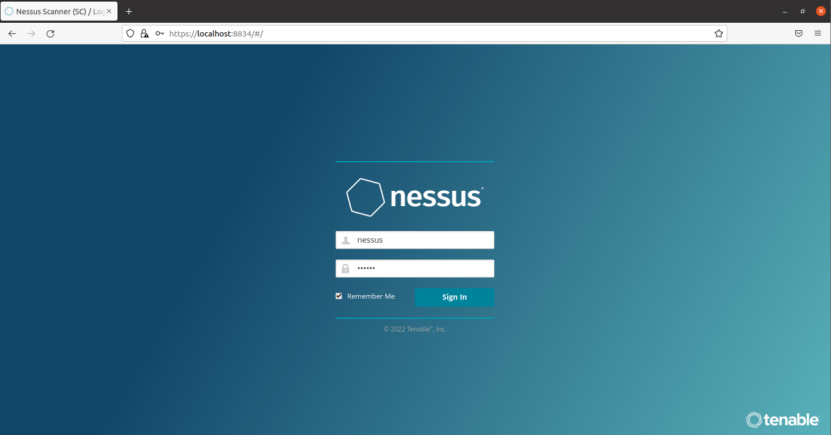Click the © 2022 Tenable, Inc. text
This screenshot has height=436, width=831.
(x=415, y=329)
